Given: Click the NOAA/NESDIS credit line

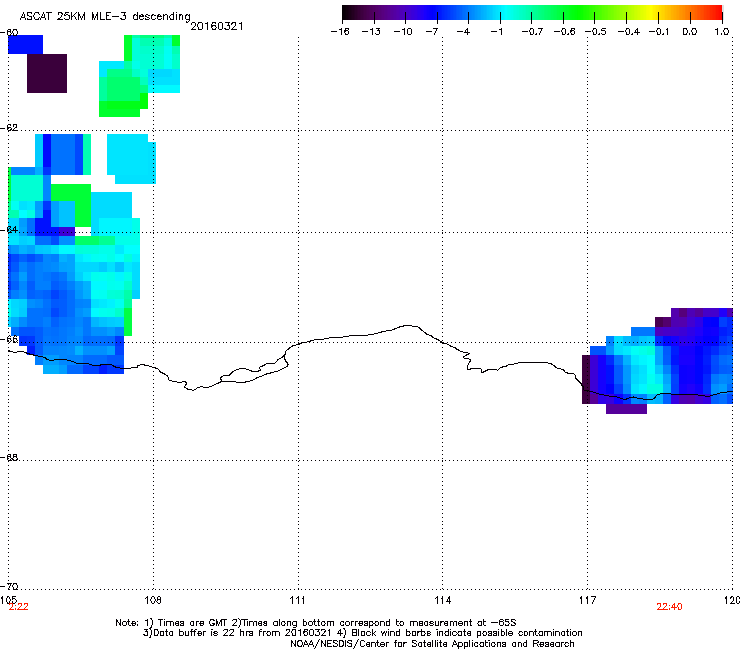Looking at the screenshot, I should [x=432, y=643].
